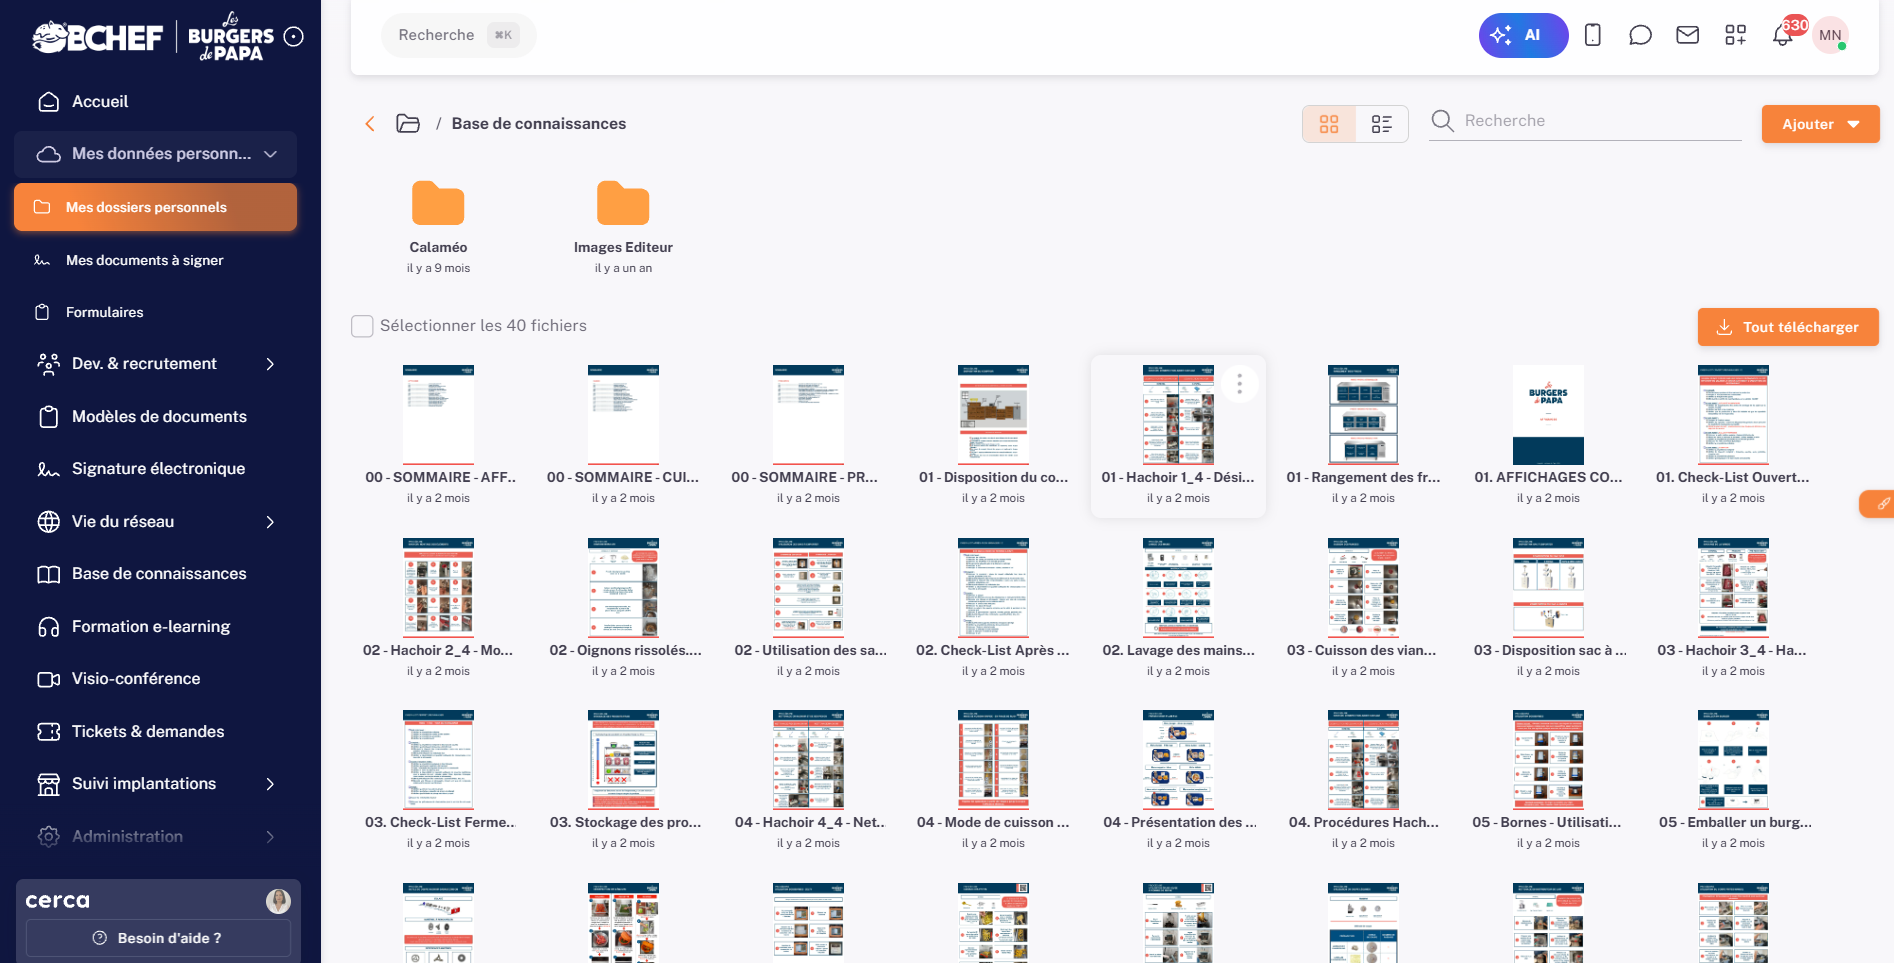Open the three-dot menu on Hachoir 1_4
The width and height of the screenshot is (1894, 963).
[x=1240, y=384]
